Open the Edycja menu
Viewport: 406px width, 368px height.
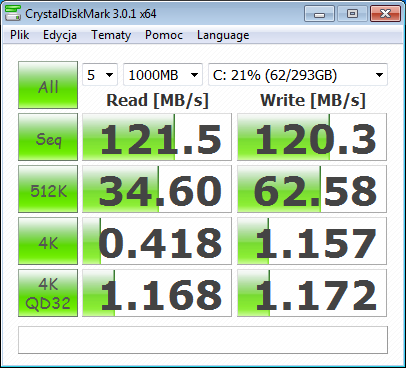pyautogui.click(x=60, y=35)
